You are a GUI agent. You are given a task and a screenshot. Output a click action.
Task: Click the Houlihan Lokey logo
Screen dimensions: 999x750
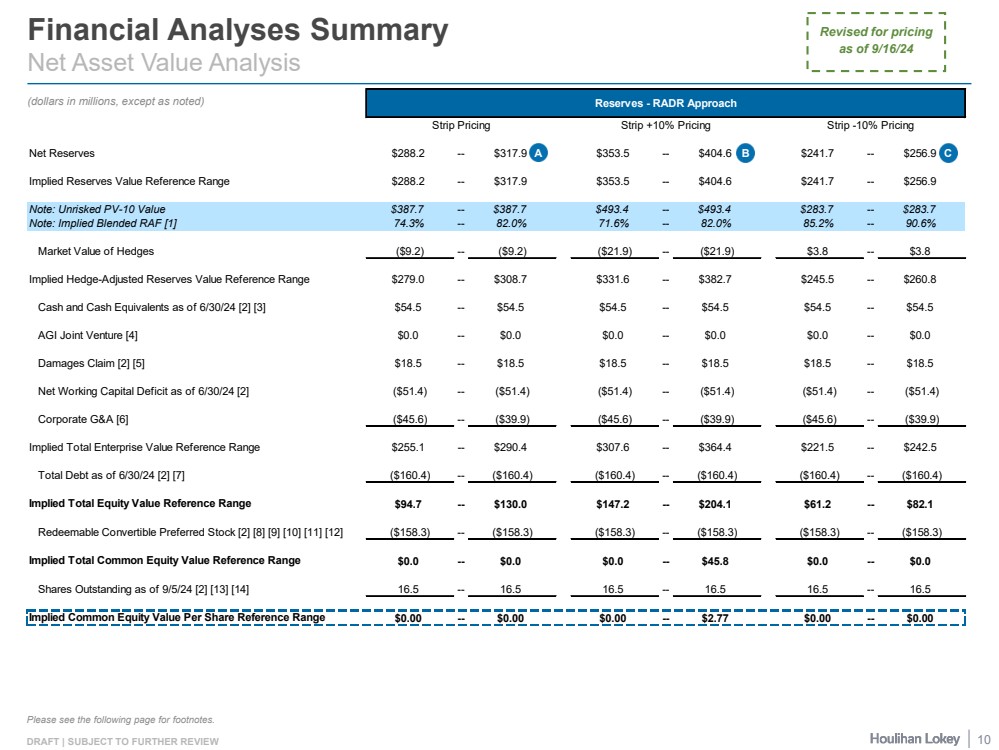tap(913, 738)
